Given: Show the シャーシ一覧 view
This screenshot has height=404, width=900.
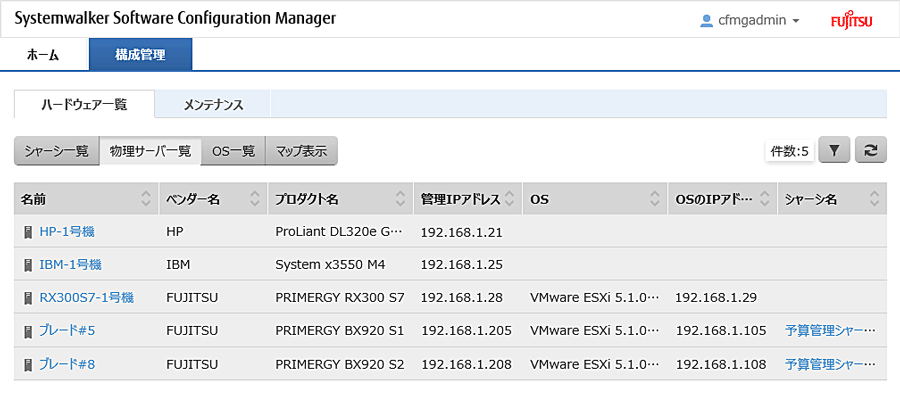Looking at the screenshot, I should click(57, 151).
